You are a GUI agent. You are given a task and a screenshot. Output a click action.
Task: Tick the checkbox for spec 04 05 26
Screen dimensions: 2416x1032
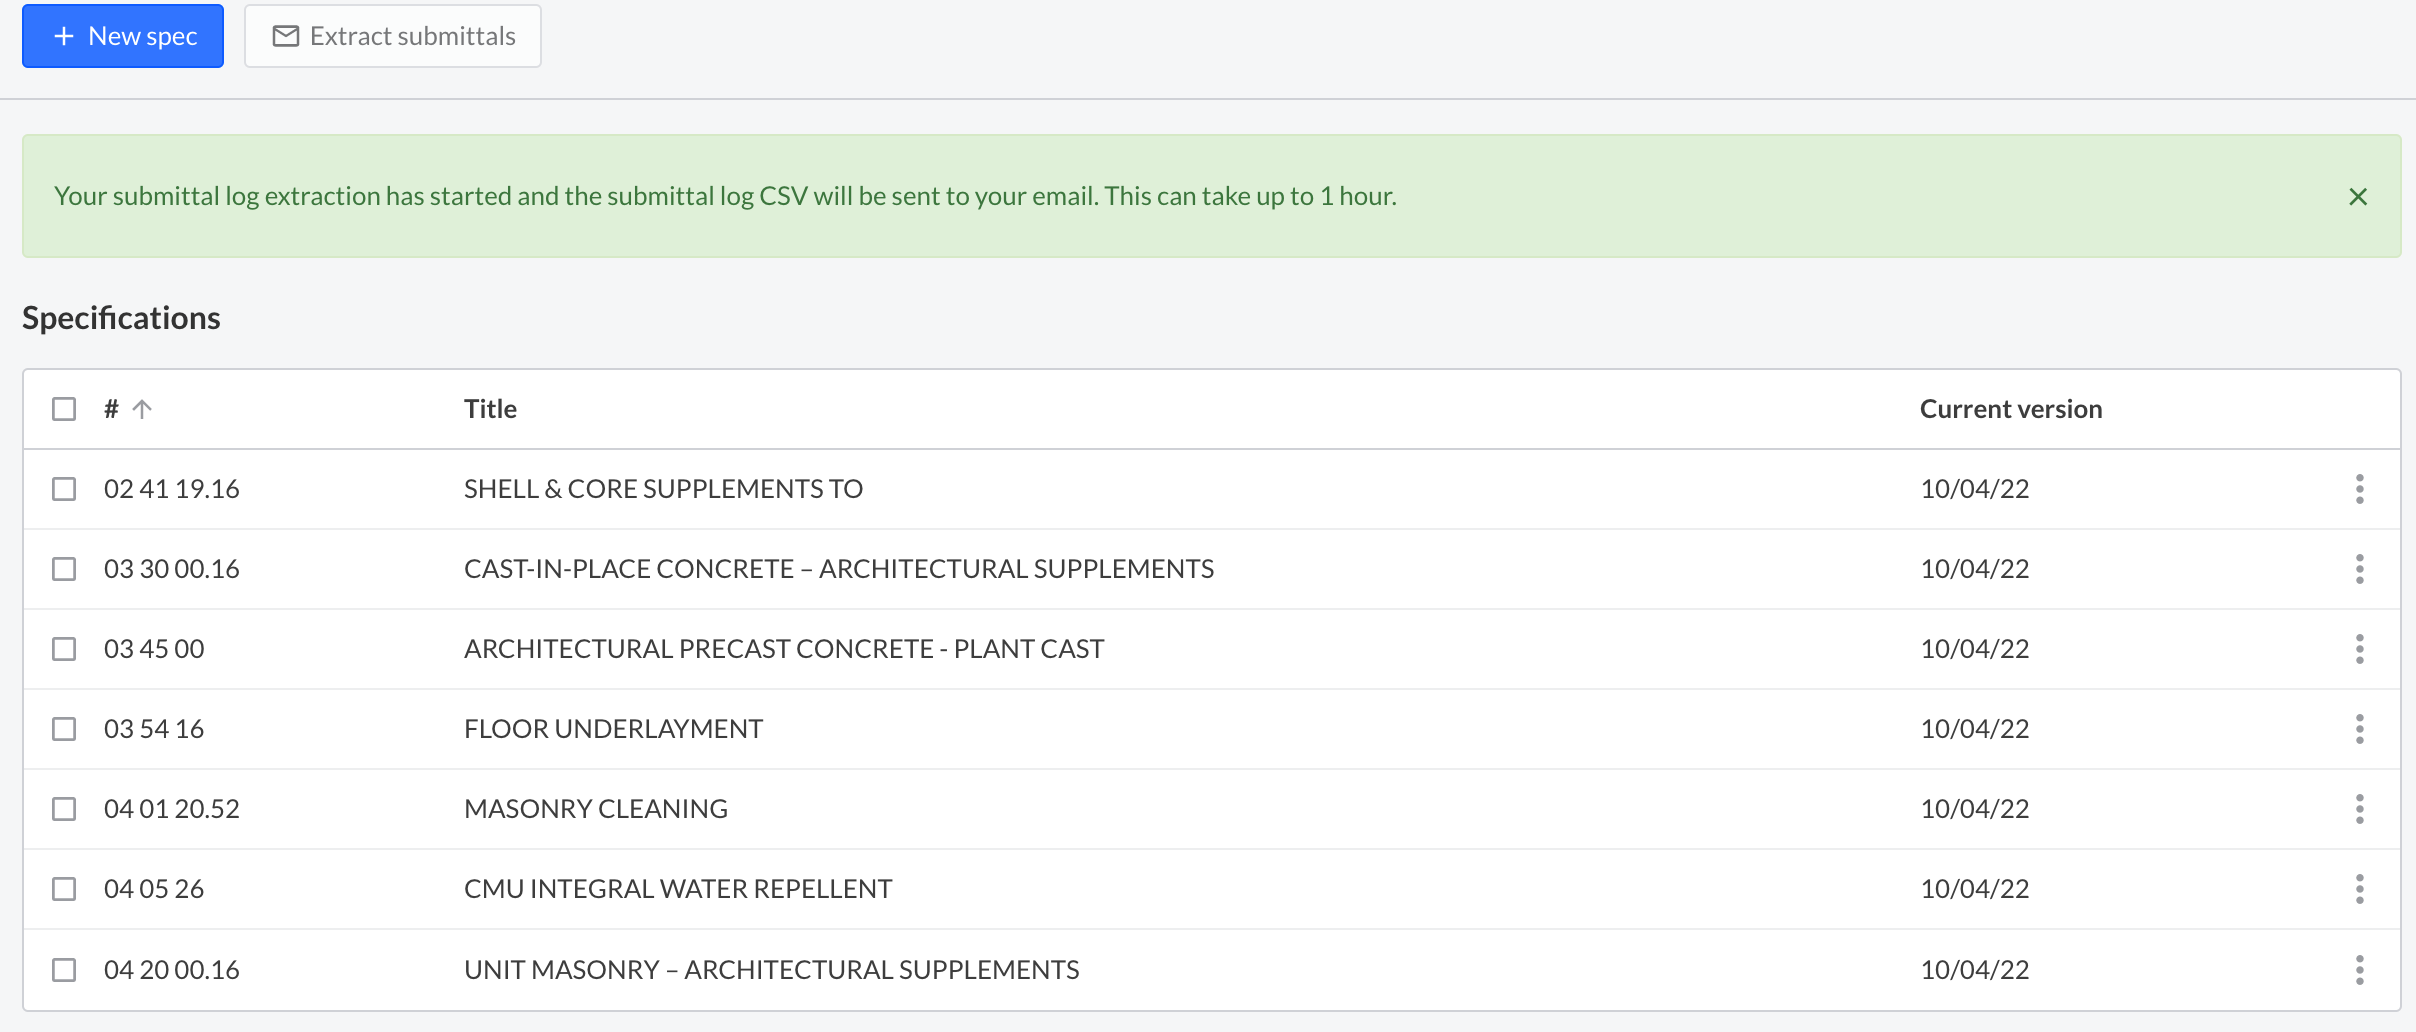pos(64,889)
